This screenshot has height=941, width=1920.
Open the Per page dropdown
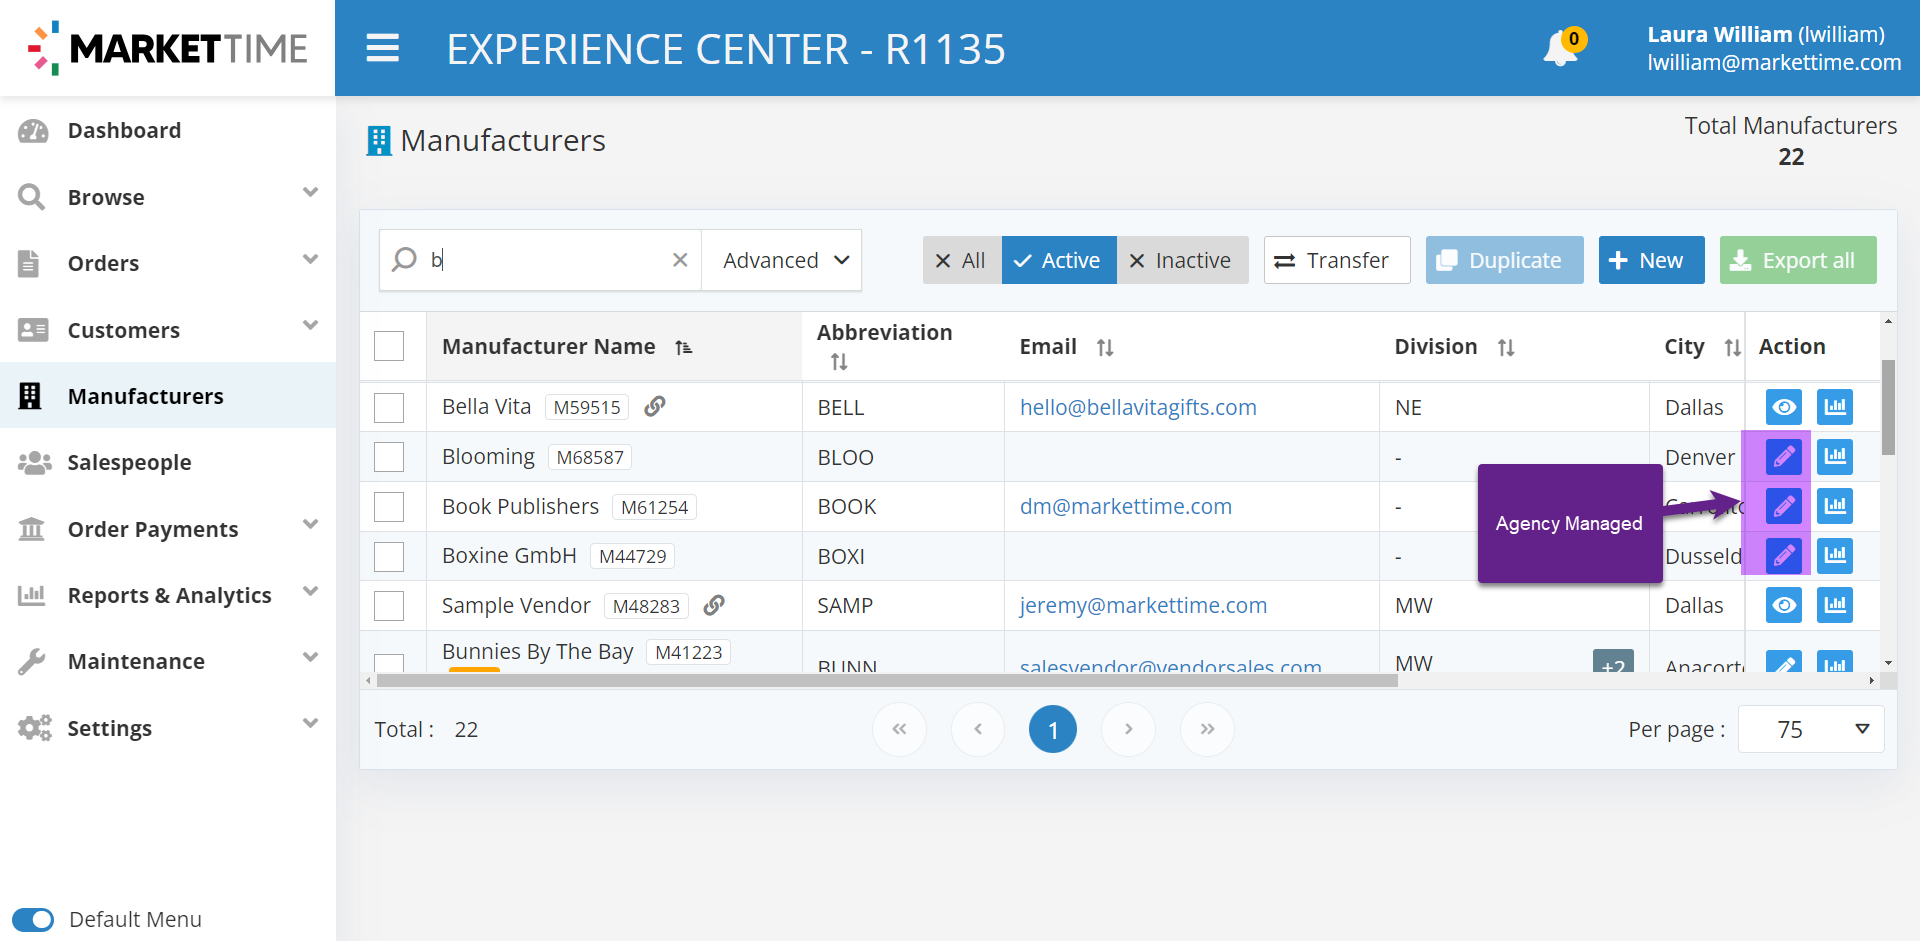point(1811,729)
